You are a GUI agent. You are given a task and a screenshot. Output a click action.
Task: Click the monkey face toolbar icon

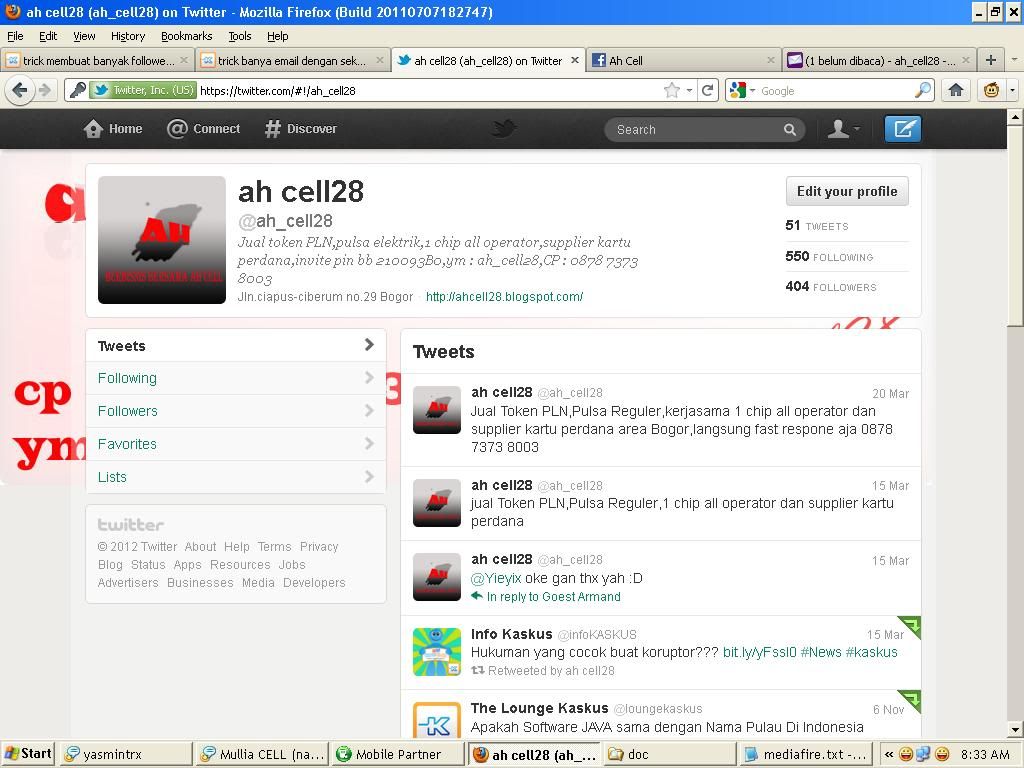click(991, 90)
